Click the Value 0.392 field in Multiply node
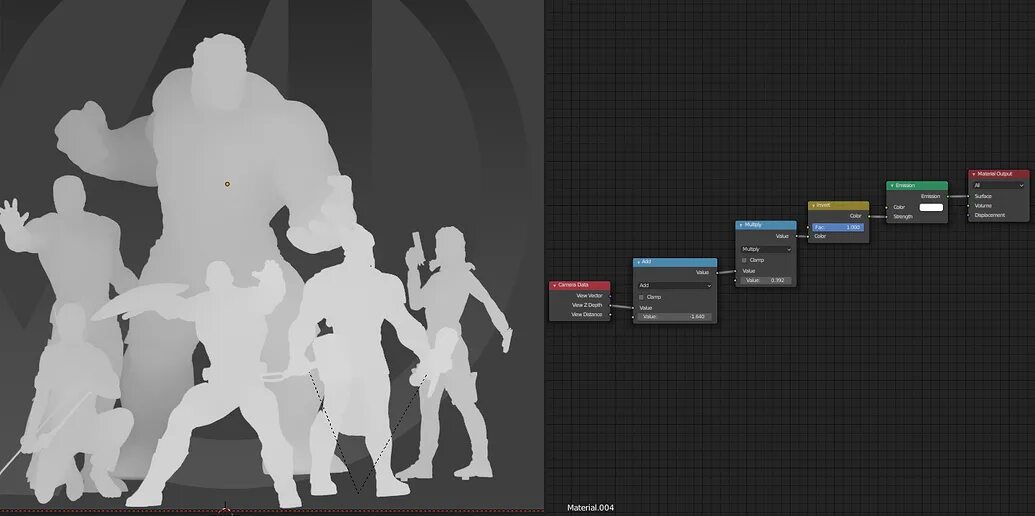 coord(766,280)
